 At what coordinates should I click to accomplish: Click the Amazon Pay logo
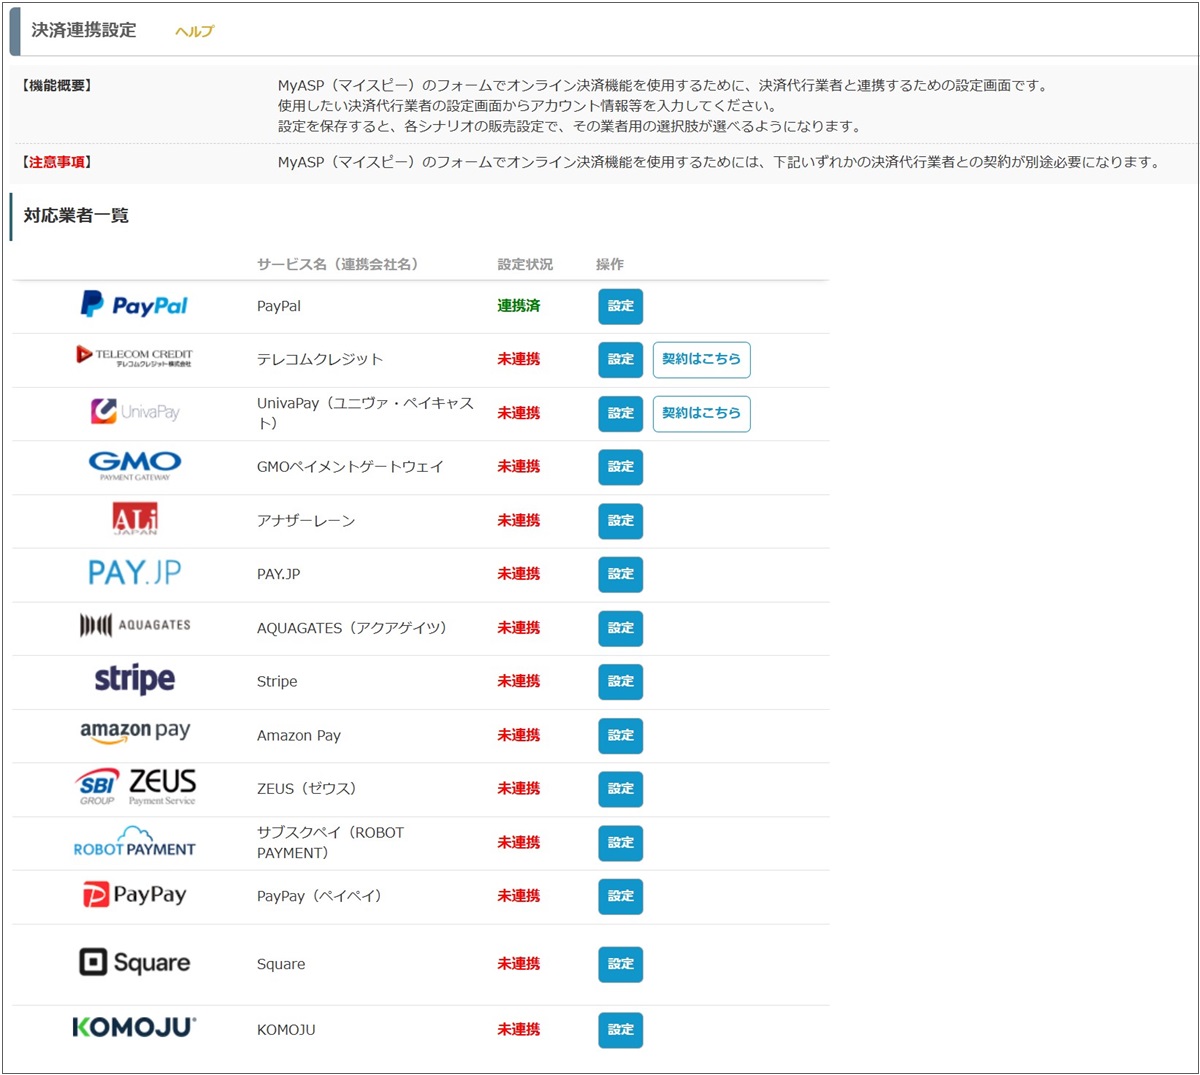(134, 733)
